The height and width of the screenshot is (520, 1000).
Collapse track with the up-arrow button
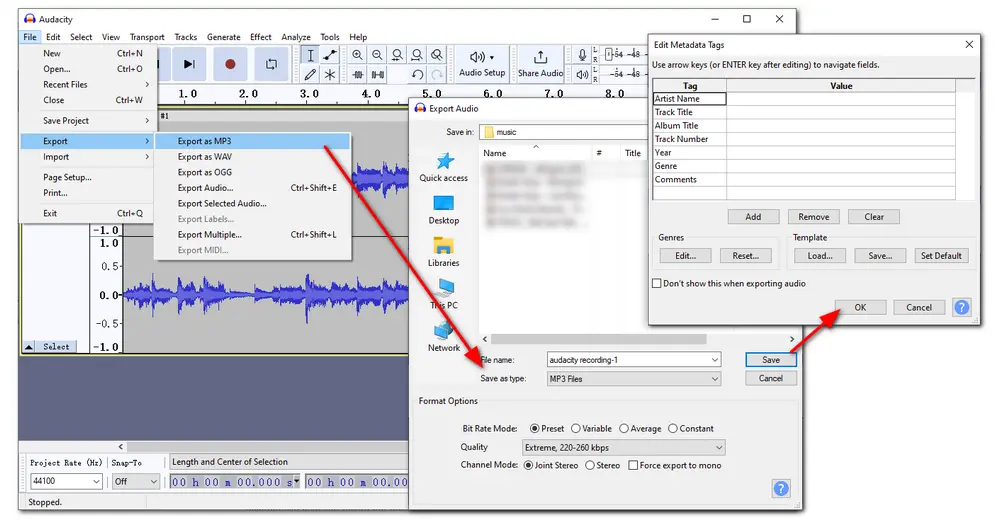coord(29,346)
